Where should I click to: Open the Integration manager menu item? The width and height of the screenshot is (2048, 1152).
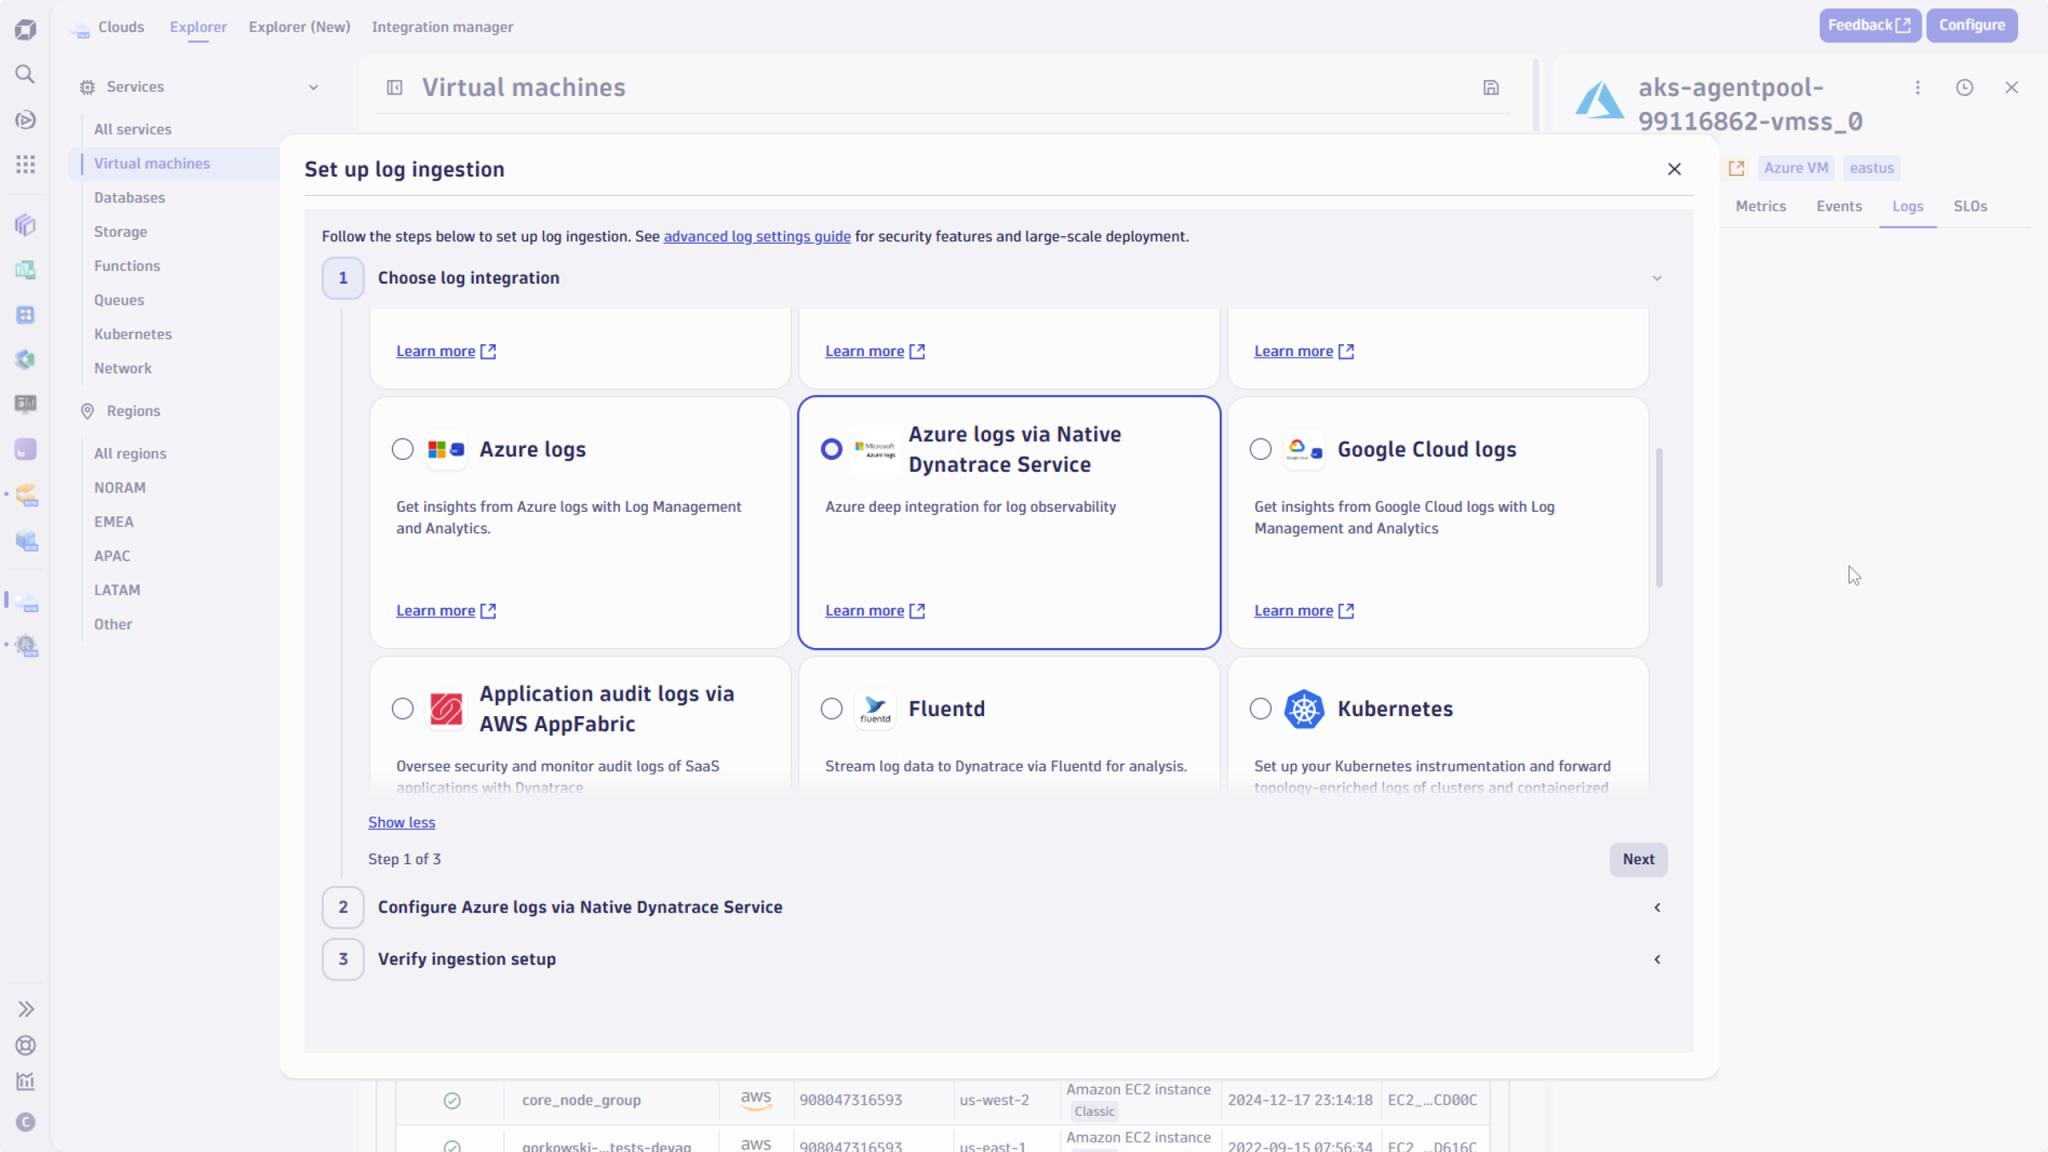click(x=443, y=27)
